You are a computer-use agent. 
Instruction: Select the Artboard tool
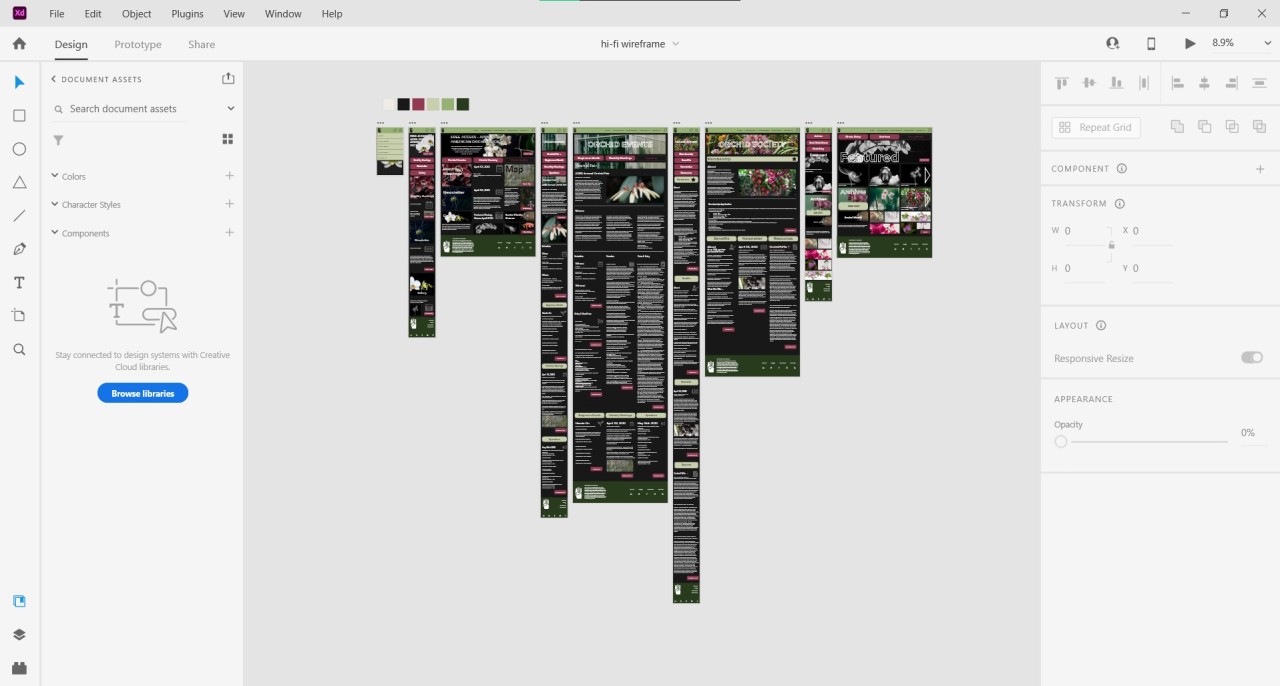click(19, 316)
